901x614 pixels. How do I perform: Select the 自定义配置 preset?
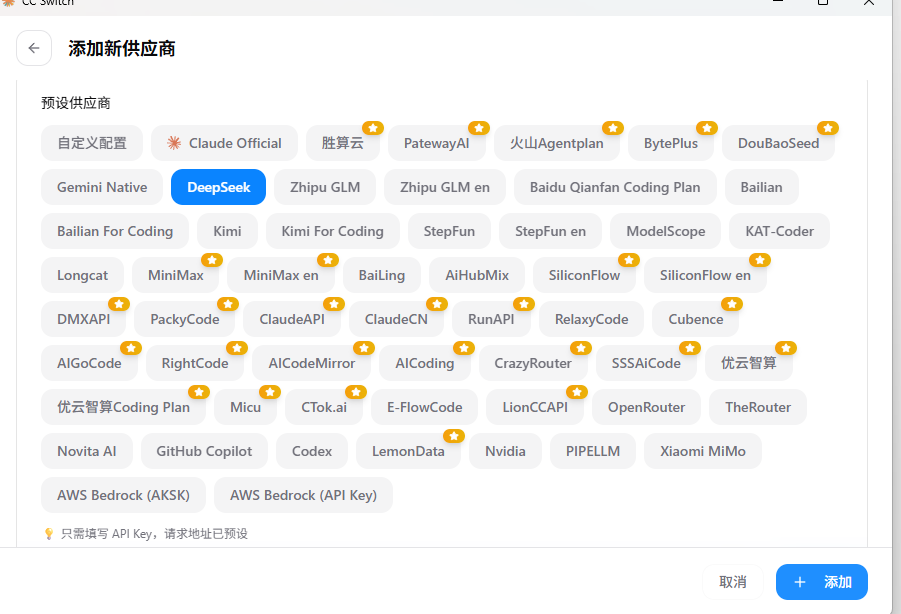point(92,143)
